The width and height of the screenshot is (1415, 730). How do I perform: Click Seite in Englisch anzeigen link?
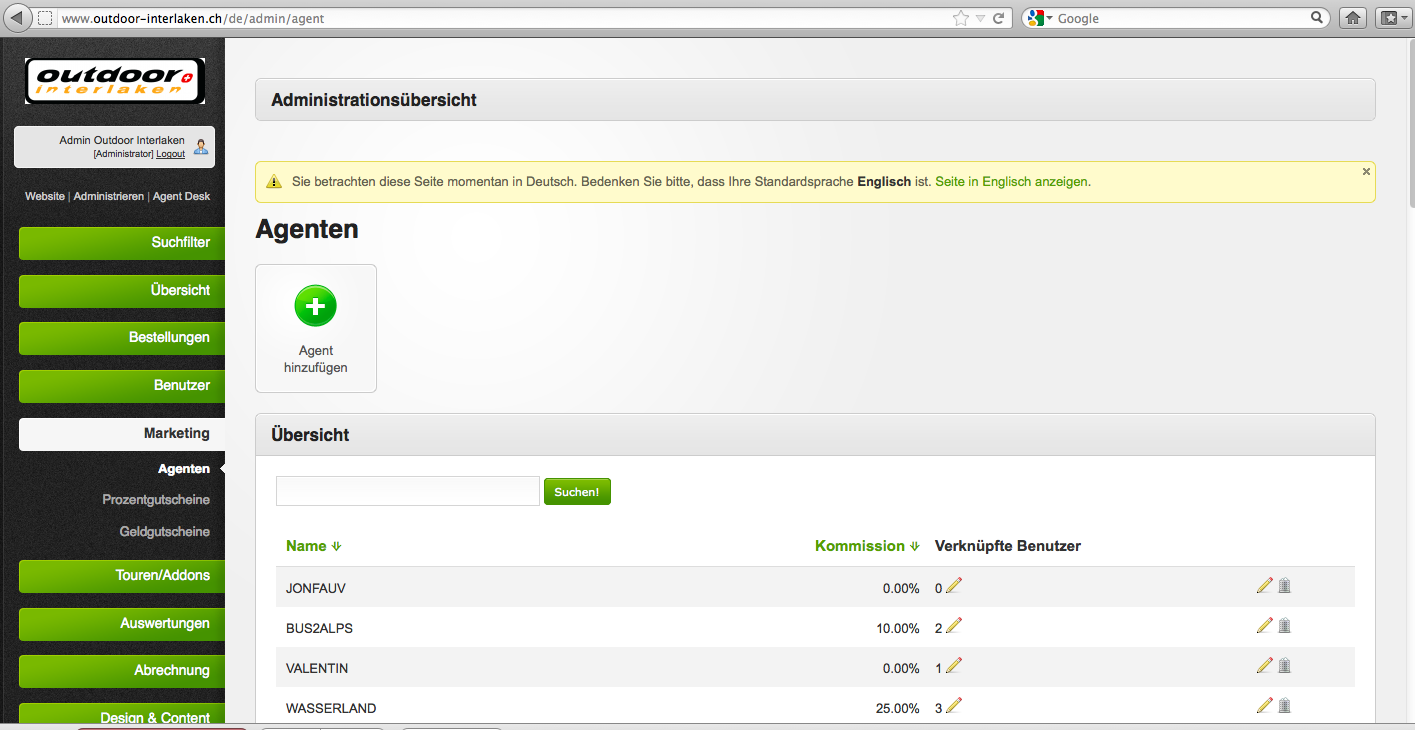(x=1011, y=182)
